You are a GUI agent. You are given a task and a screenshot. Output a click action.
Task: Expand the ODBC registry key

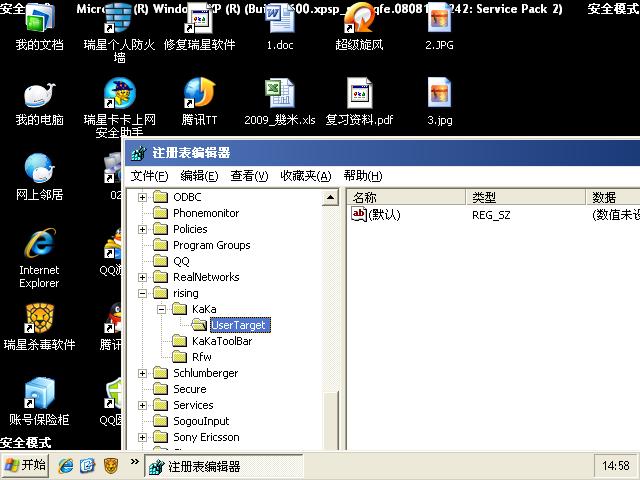point(142,198)
